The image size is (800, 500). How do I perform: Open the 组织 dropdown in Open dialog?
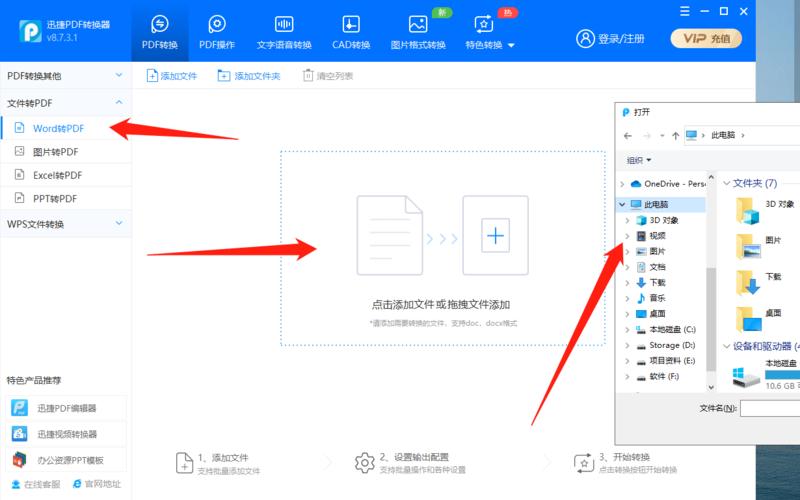639,160
